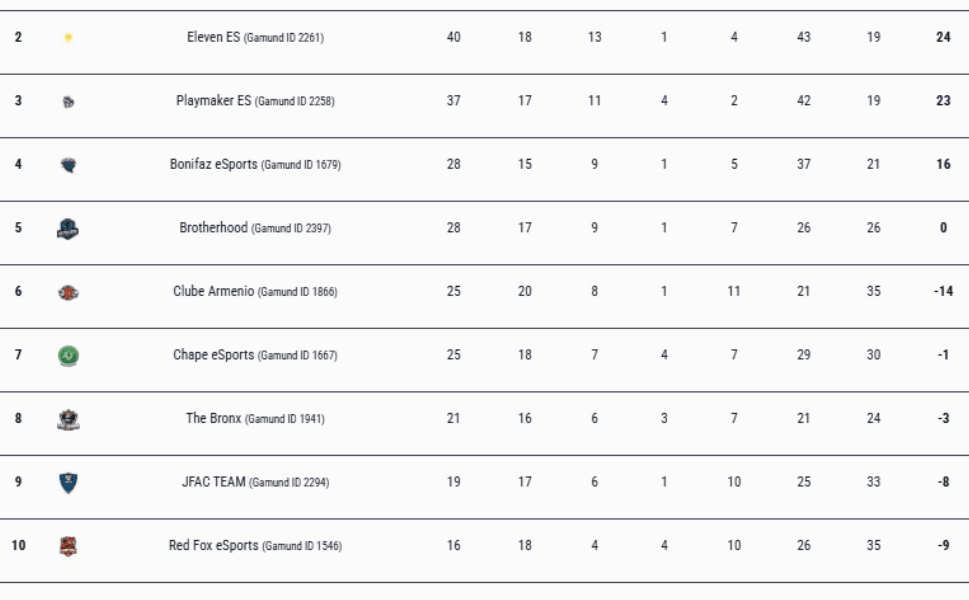969x600 pixels.
Task: Open The Bronx team name link
Action: click(213, 418)
